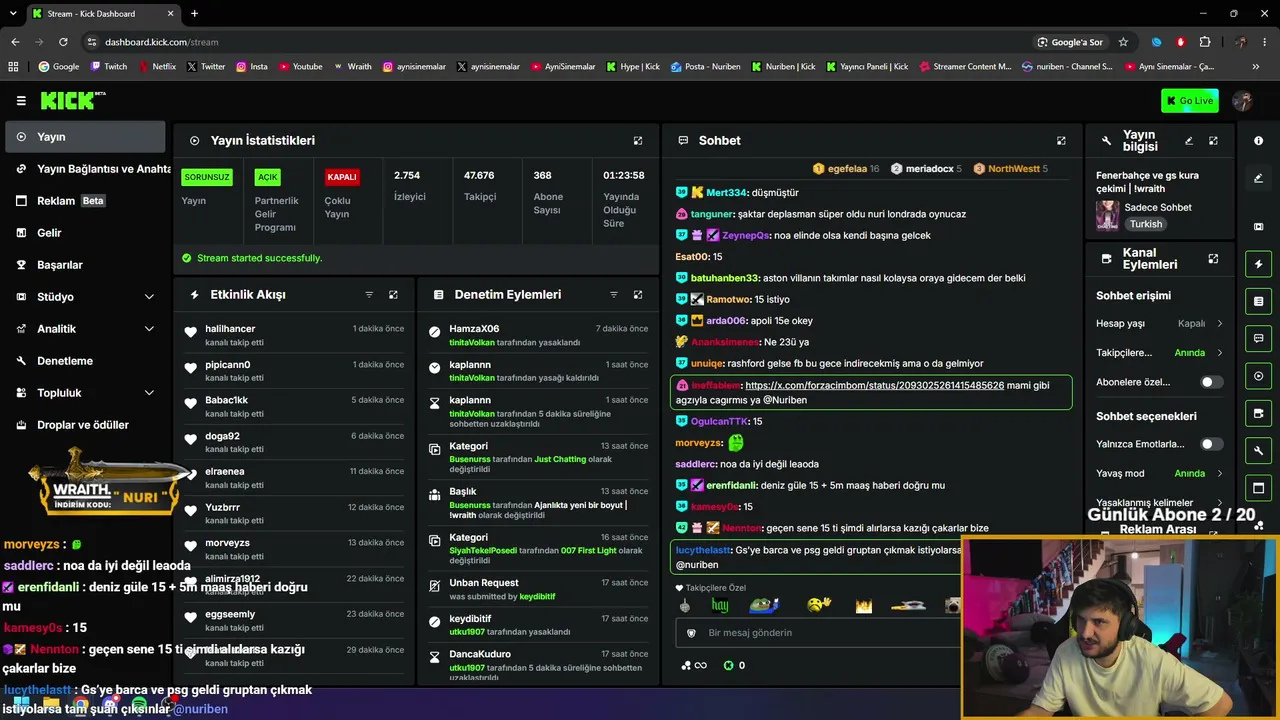Show more bookmarks with the overflow chevron

[1256, 67]
